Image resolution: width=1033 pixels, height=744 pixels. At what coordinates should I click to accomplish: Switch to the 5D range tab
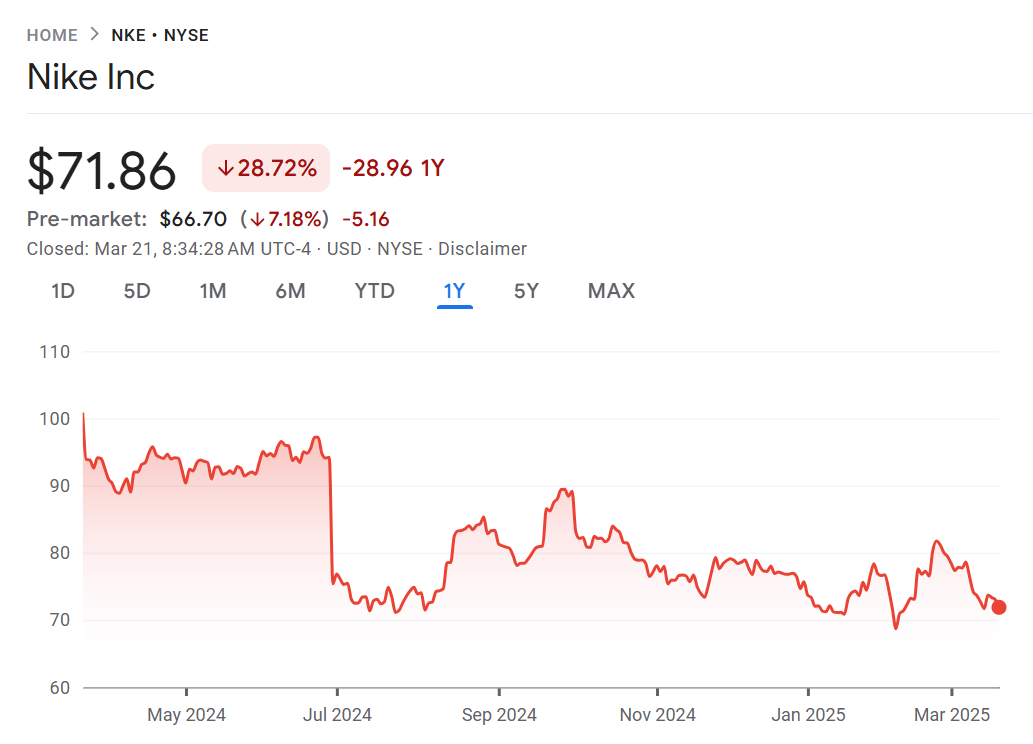click(x=137, y=291)
